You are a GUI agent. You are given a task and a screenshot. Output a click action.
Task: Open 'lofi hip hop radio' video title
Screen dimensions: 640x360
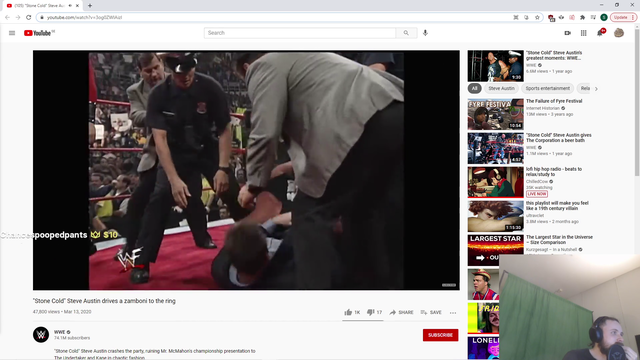pos(554,172)
